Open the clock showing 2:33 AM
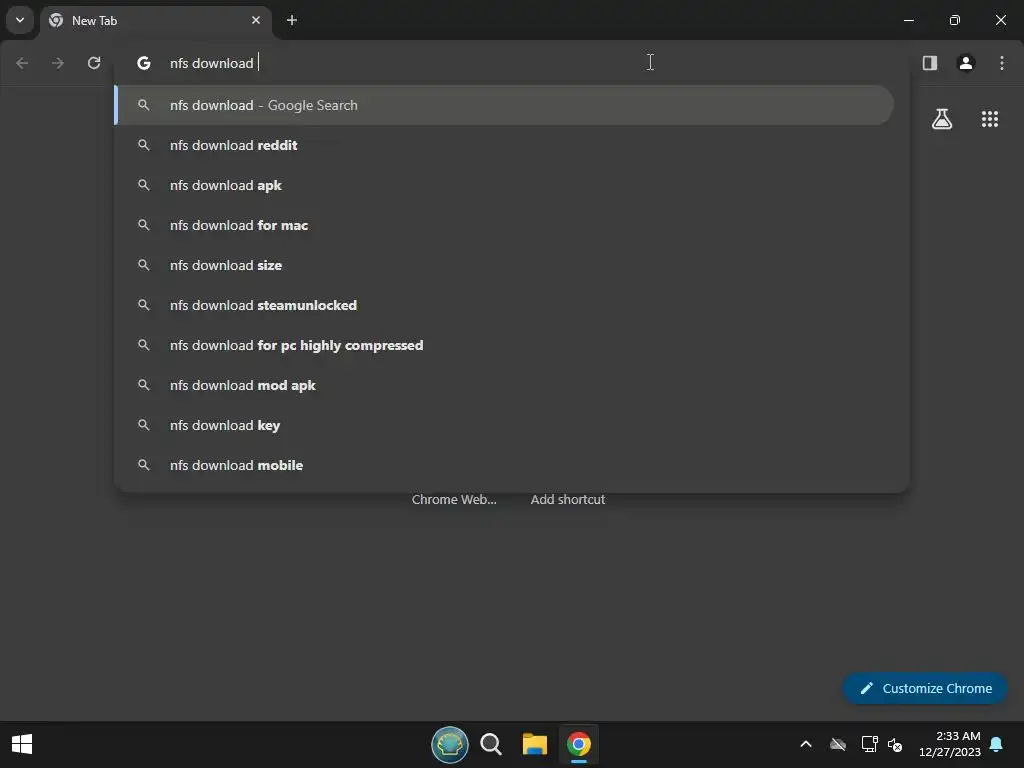Viewport: 1024px width, 768px height. 950,744
